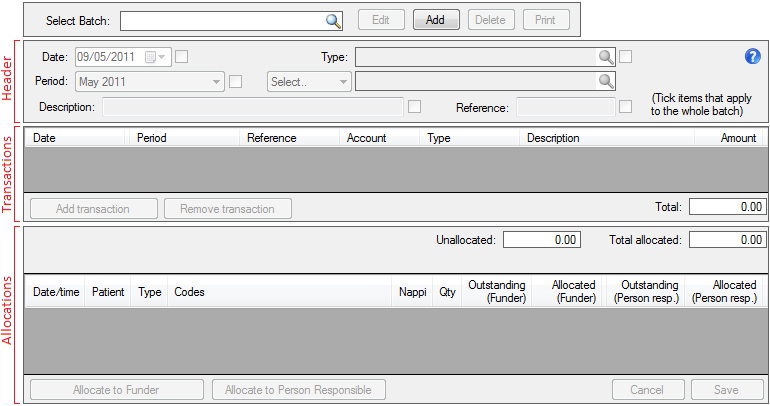The image size is (770, 406).
Task: Open the blue help question mark icon
Action: tap(753, 57)
